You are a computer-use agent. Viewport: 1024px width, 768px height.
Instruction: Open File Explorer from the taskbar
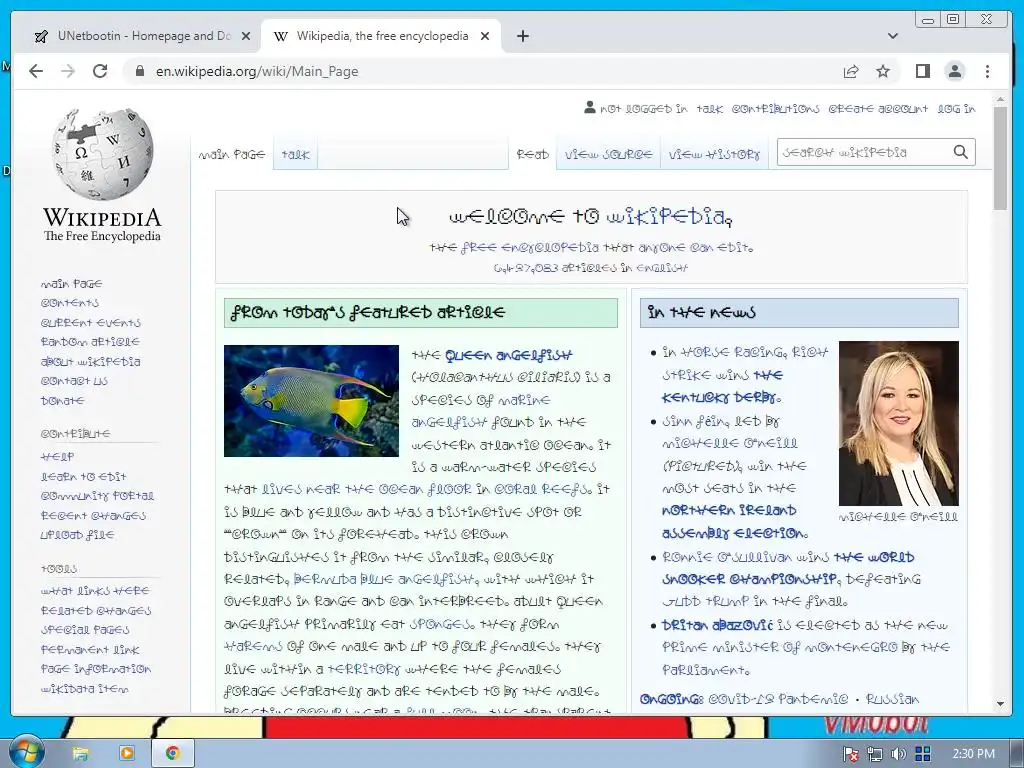click(x=80, y=754)
